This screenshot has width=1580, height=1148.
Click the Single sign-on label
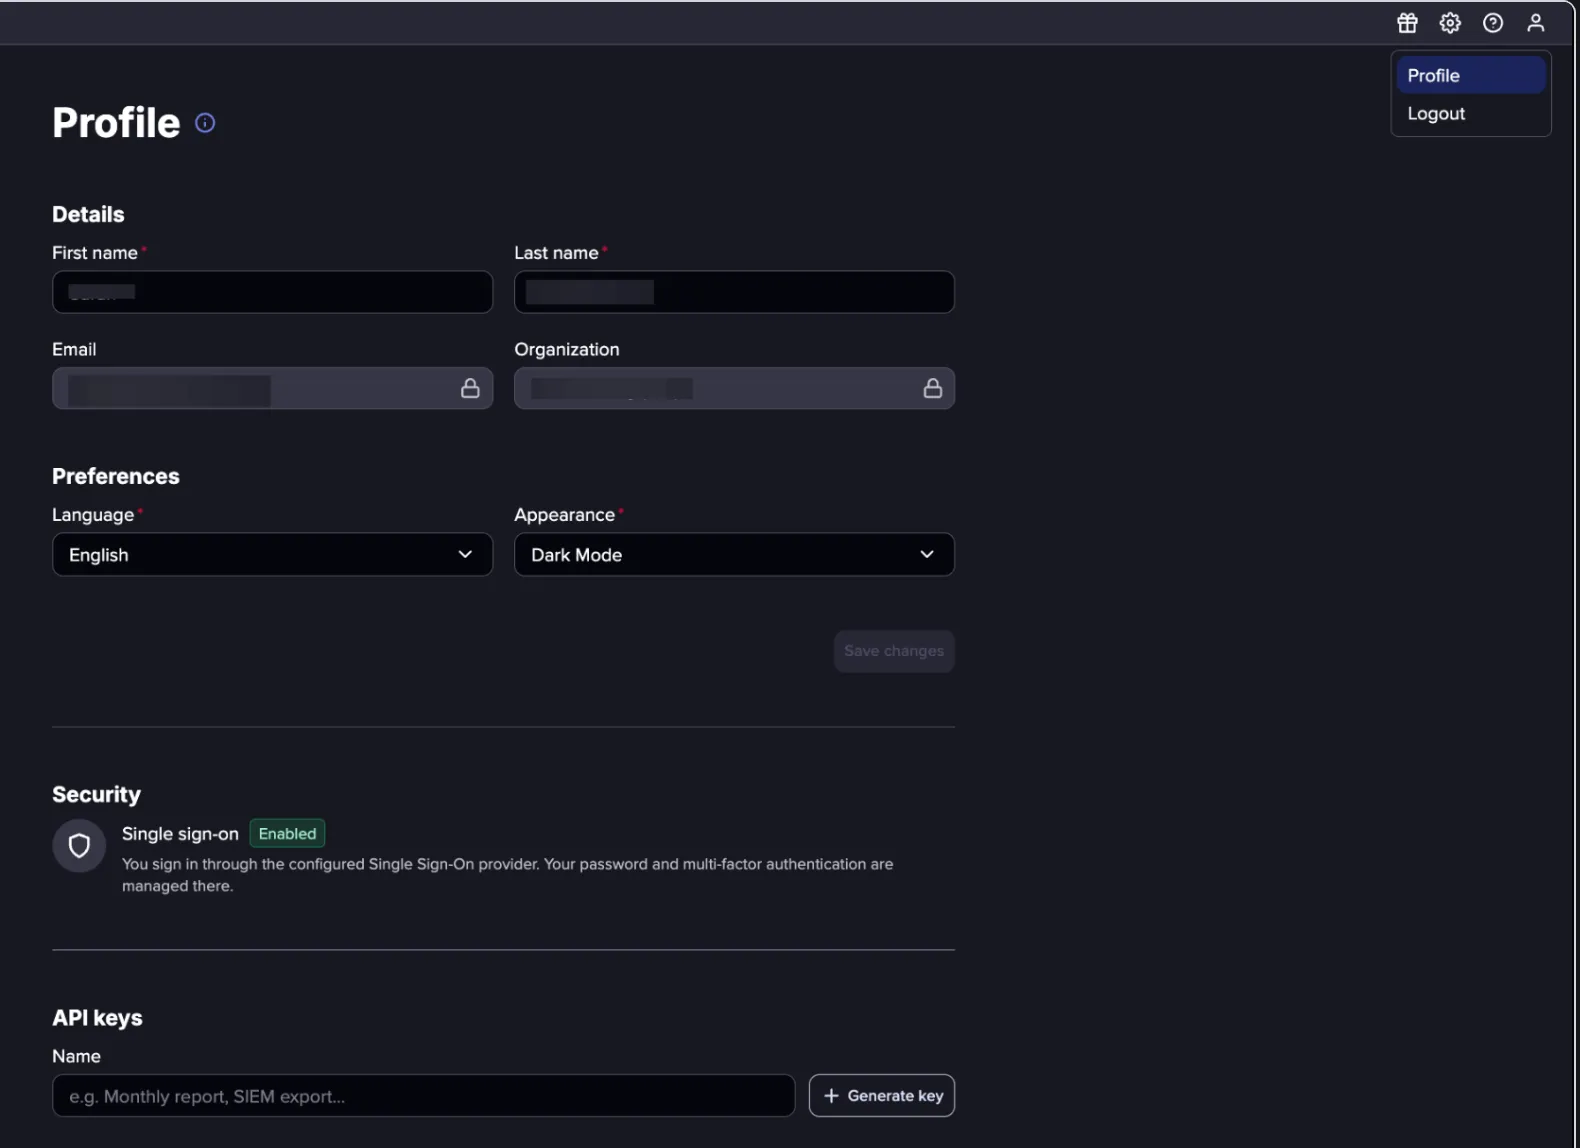[180, 834]
